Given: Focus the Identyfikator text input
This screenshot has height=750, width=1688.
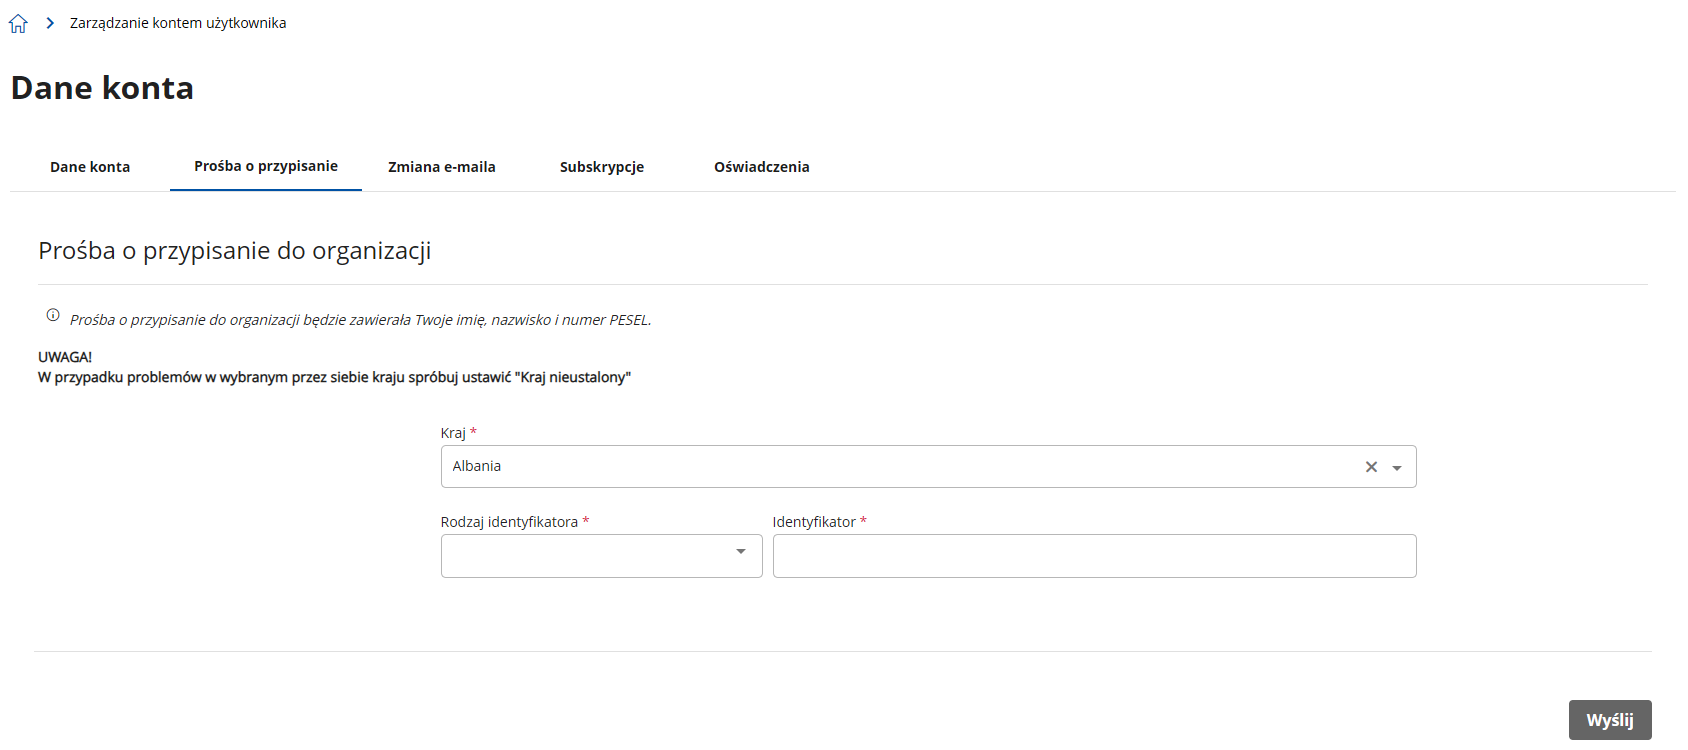Looking at the screenshot, I should click(x=1094, y=556).
